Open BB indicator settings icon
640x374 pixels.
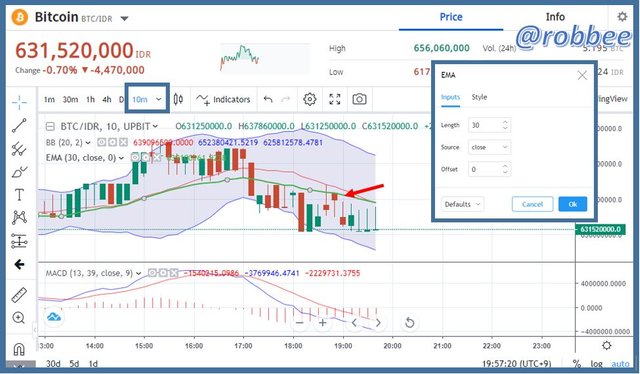click(x=112, y=142)
